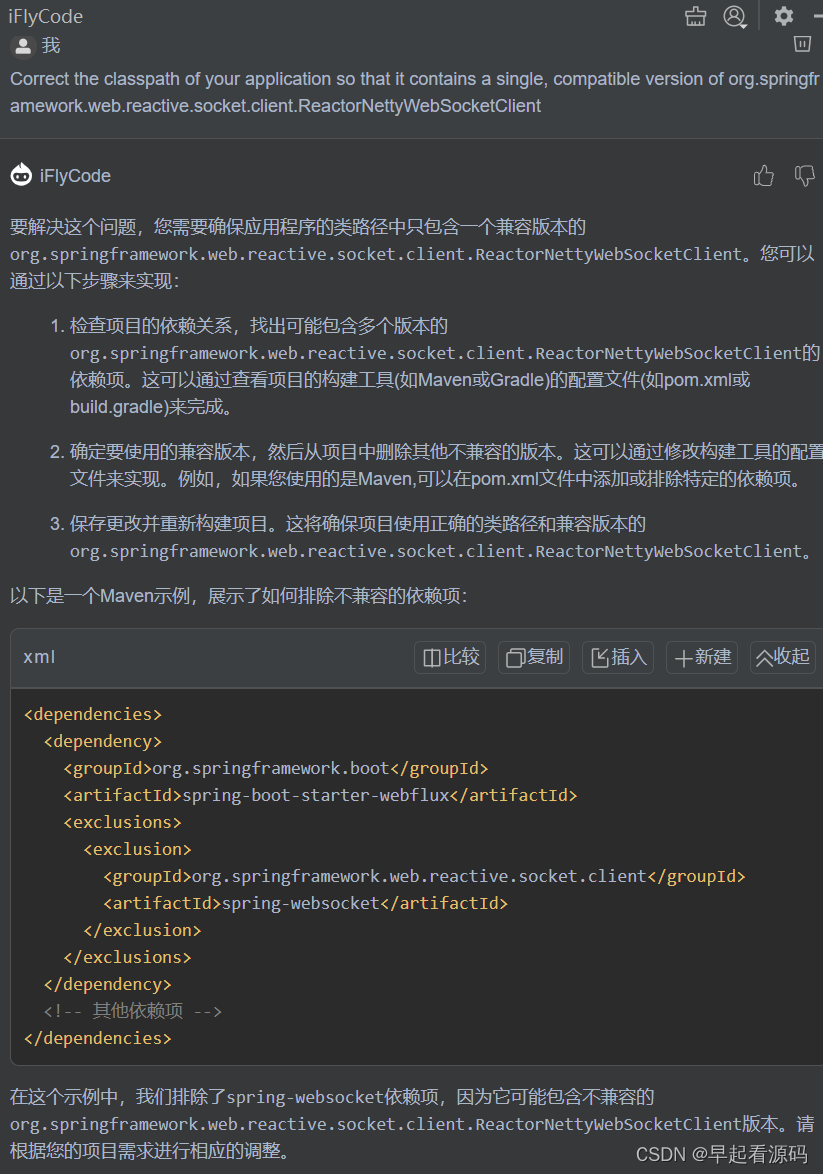
Task: Copy the Maven snippet via 复制 button
Action: coord(533,657)
